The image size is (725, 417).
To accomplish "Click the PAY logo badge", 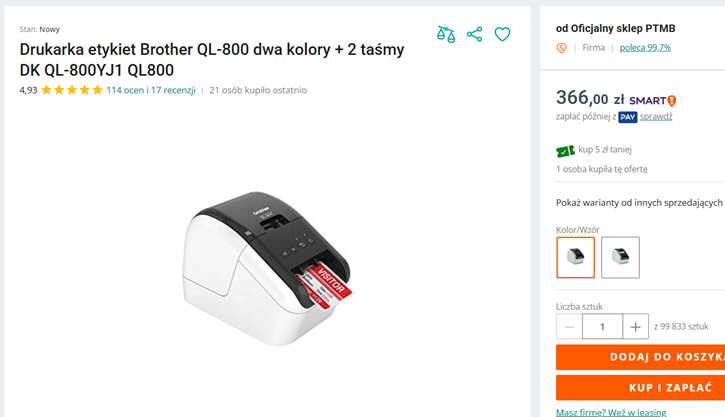I will (x=627, y=117).
